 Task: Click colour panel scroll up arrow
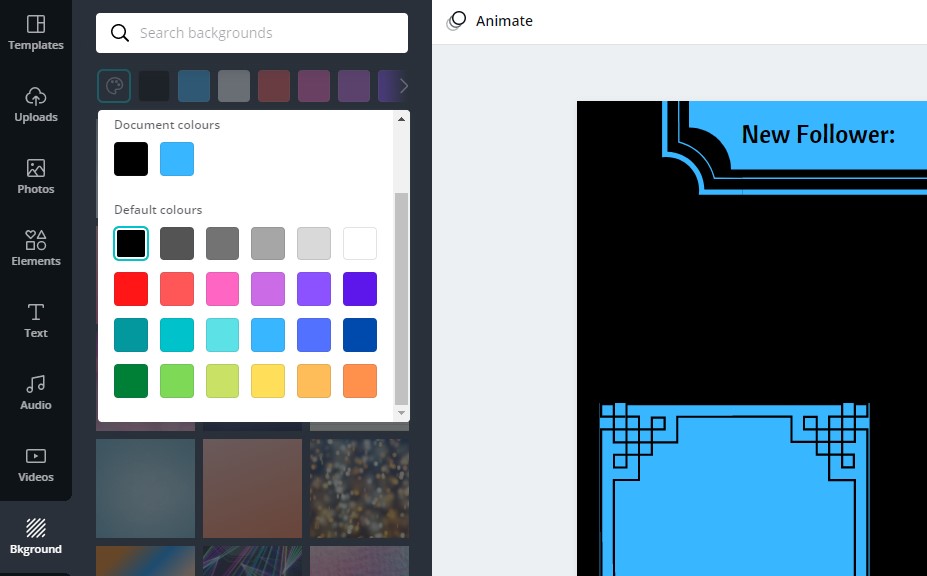pos(401,119)
